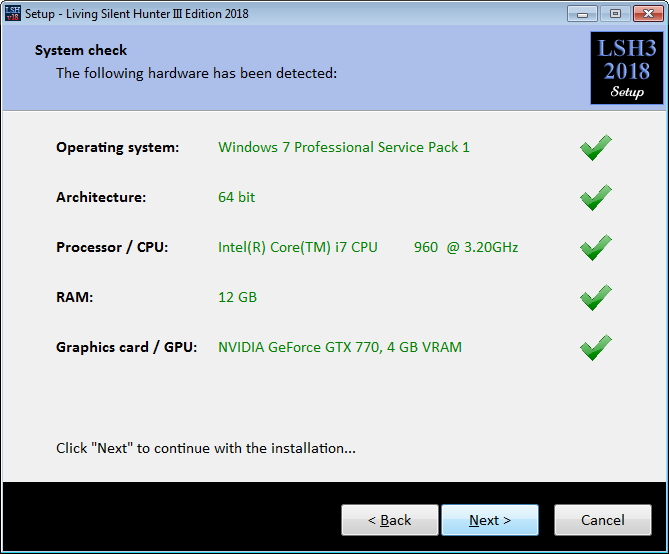Image resolution: width=669 pixels, height=554 pixels.
Task: Click the Graphics card green checkmark
Action: (x=596, y=347)
